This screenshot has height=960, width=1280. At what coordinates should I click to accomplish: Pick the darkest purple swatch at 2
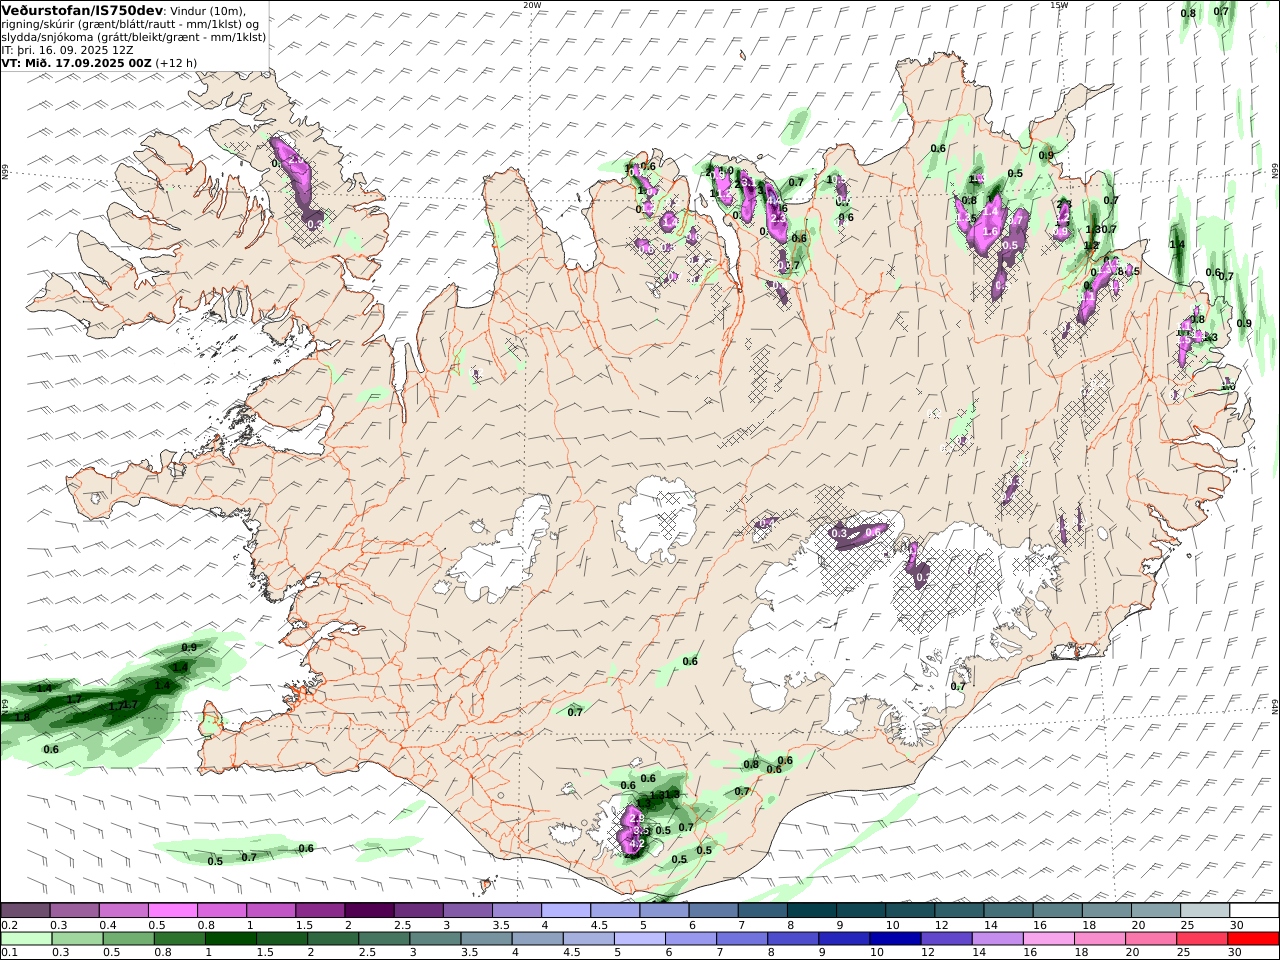368,910
